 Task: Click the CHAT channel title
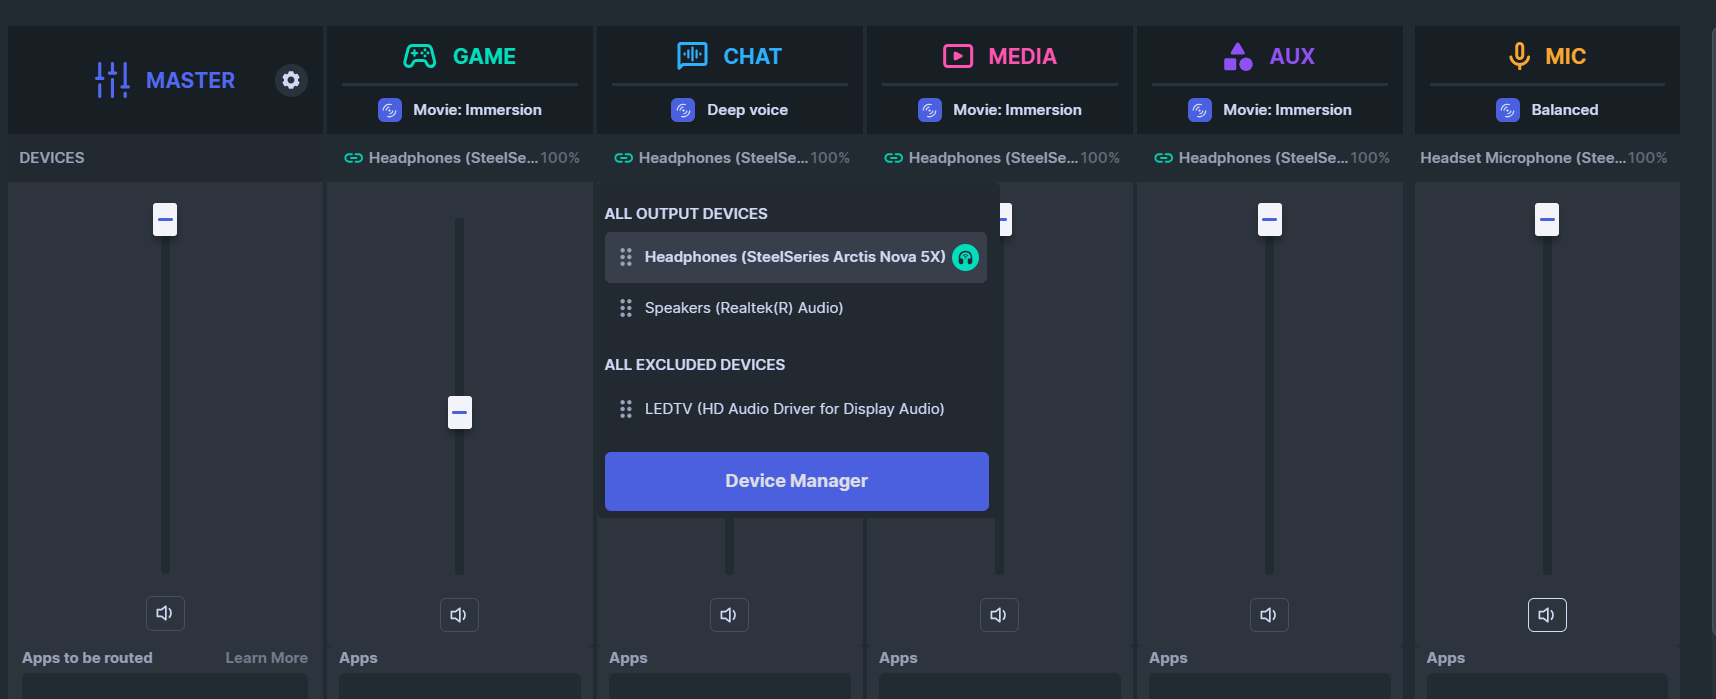click(753, 56)
